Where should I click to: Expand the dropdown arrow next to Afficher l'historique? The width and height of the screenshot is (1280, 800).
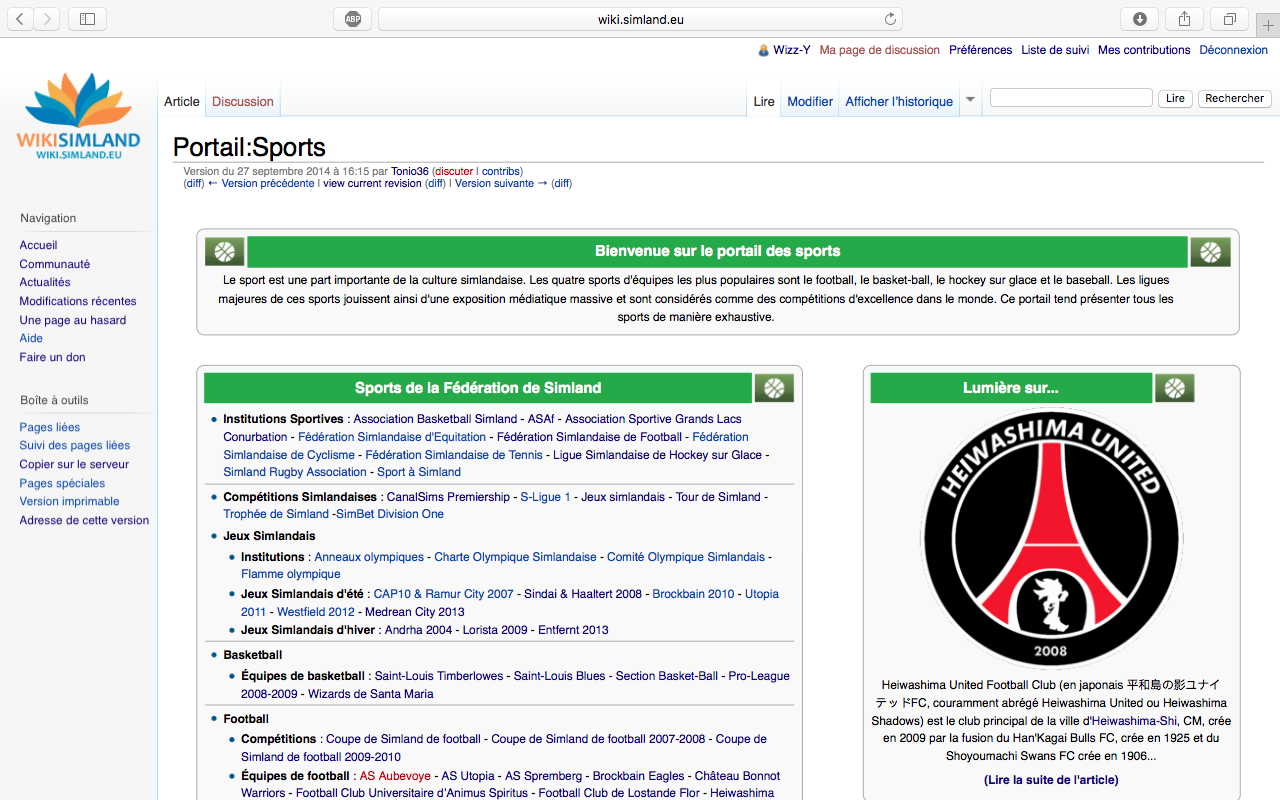[x=970, y=100]
